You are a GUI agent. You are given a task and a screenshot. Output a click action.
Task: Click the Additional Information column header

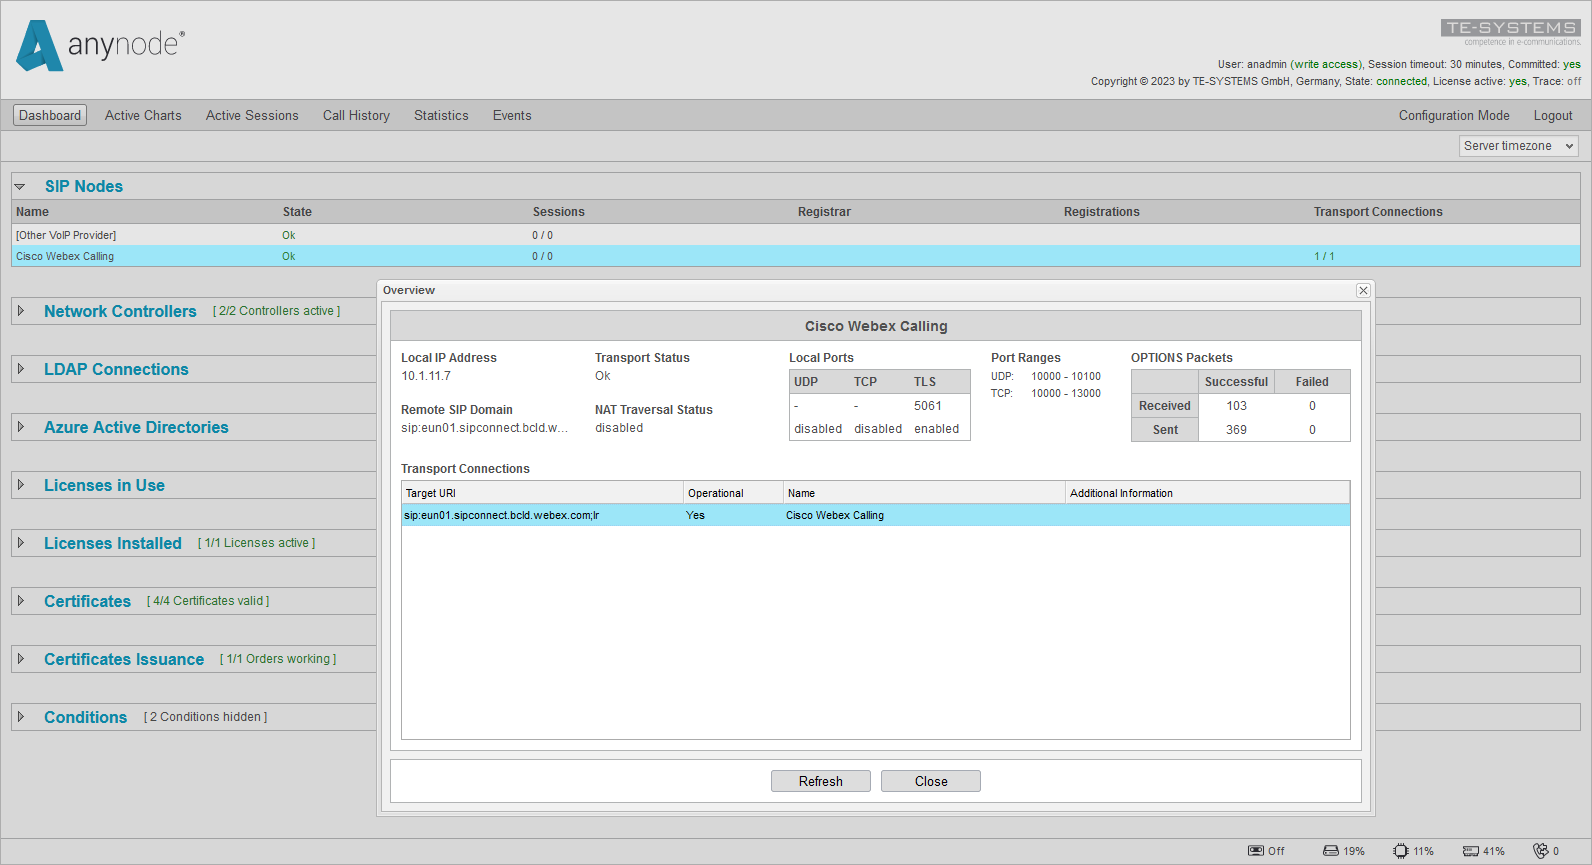click(1207, 493)
